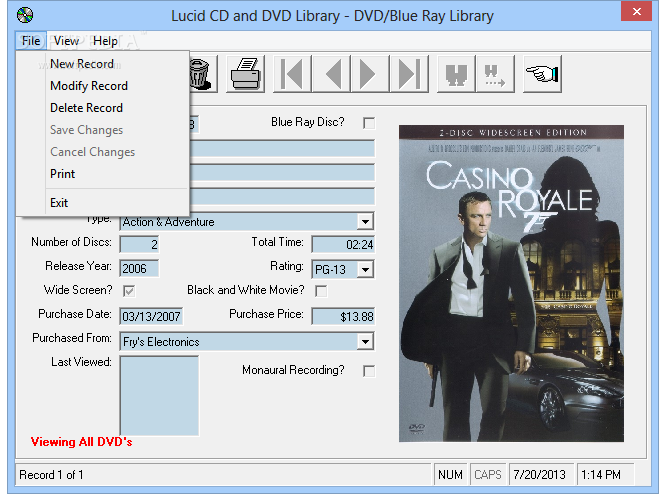
Task: Go to next record arrow
Action: pyautogui.click(x=369, y=74)
